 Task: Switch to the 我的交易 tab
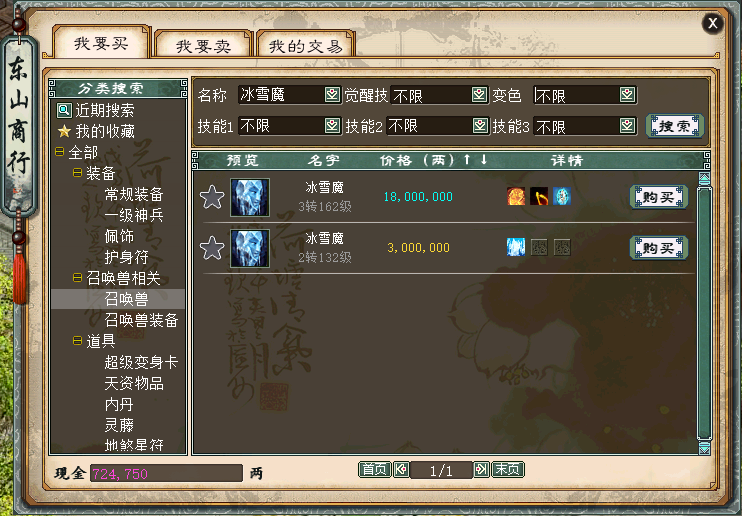point(305,46)
